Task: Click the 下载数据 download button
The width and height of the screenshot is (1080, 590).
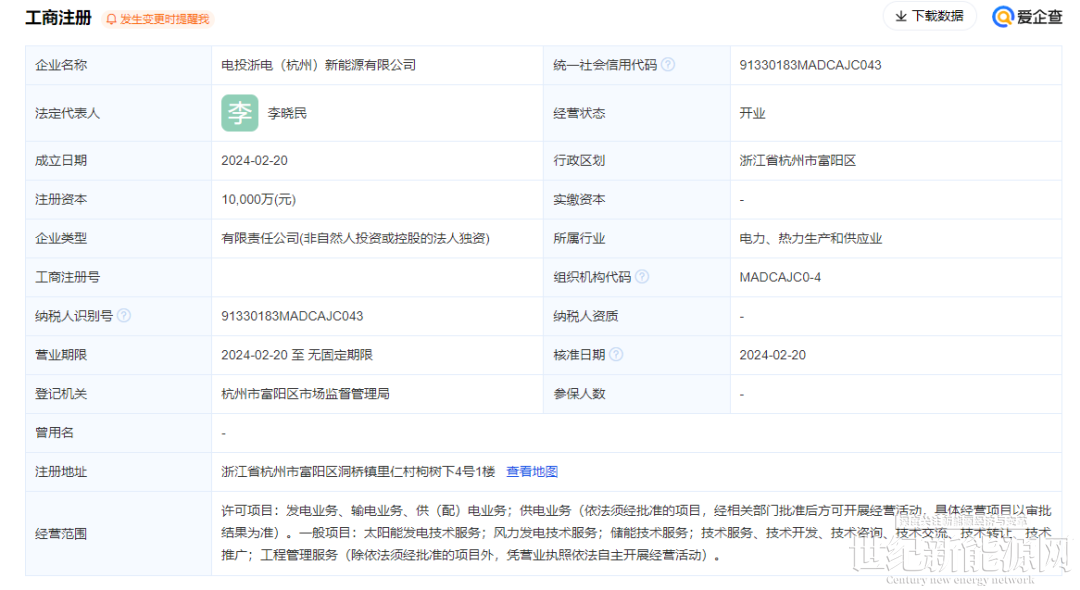Action: tap(927, 16)
